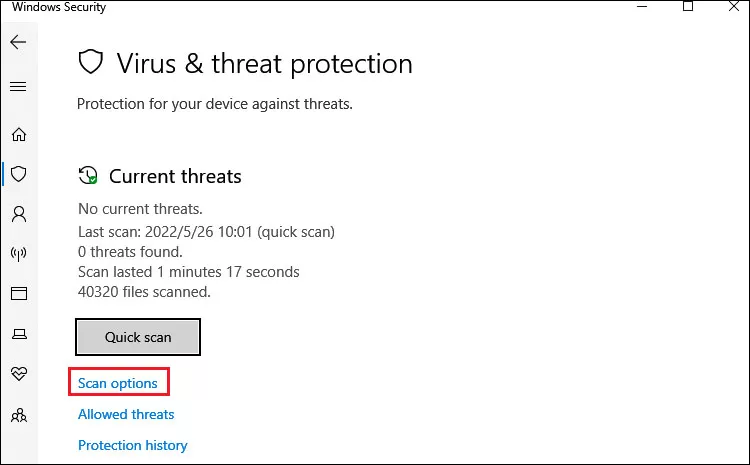This screenshot has height=465, width=750.
Task: Open Firewall & network protection icon
Action: click(19, 254)
